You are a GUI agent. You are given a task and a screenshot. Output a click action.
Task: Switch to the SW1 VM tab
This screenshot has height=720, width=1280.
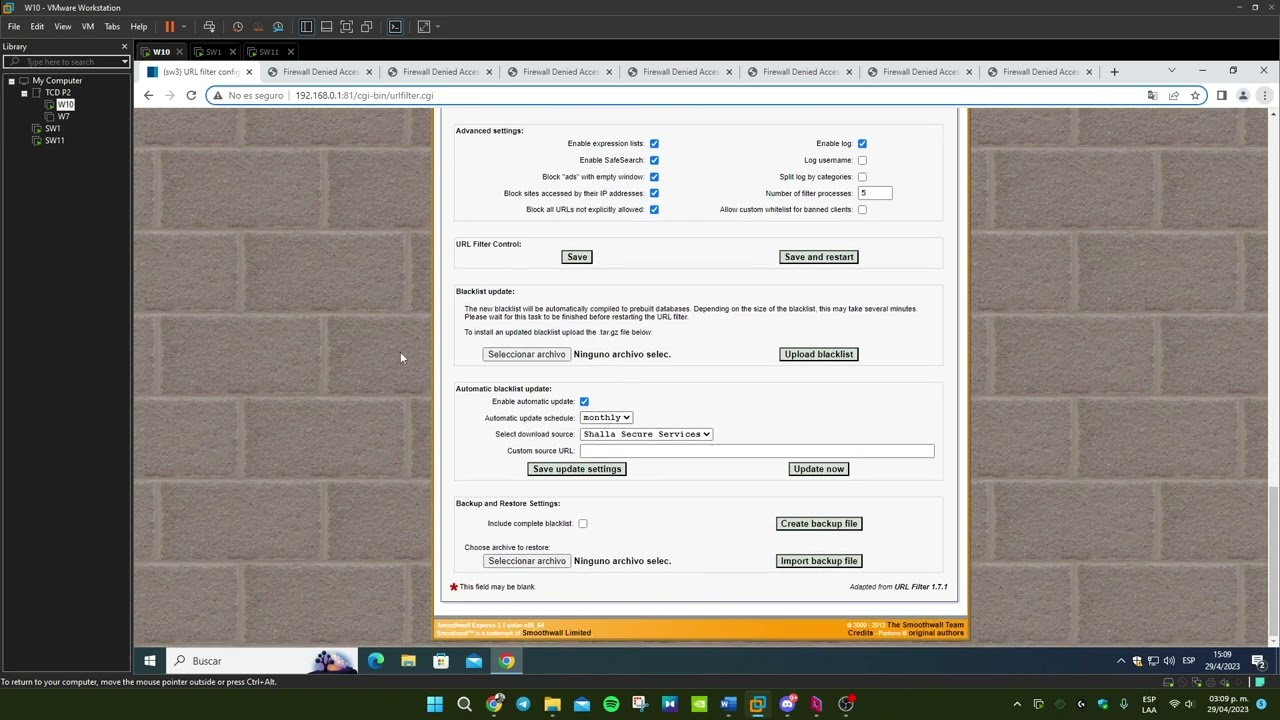(213, 52)
